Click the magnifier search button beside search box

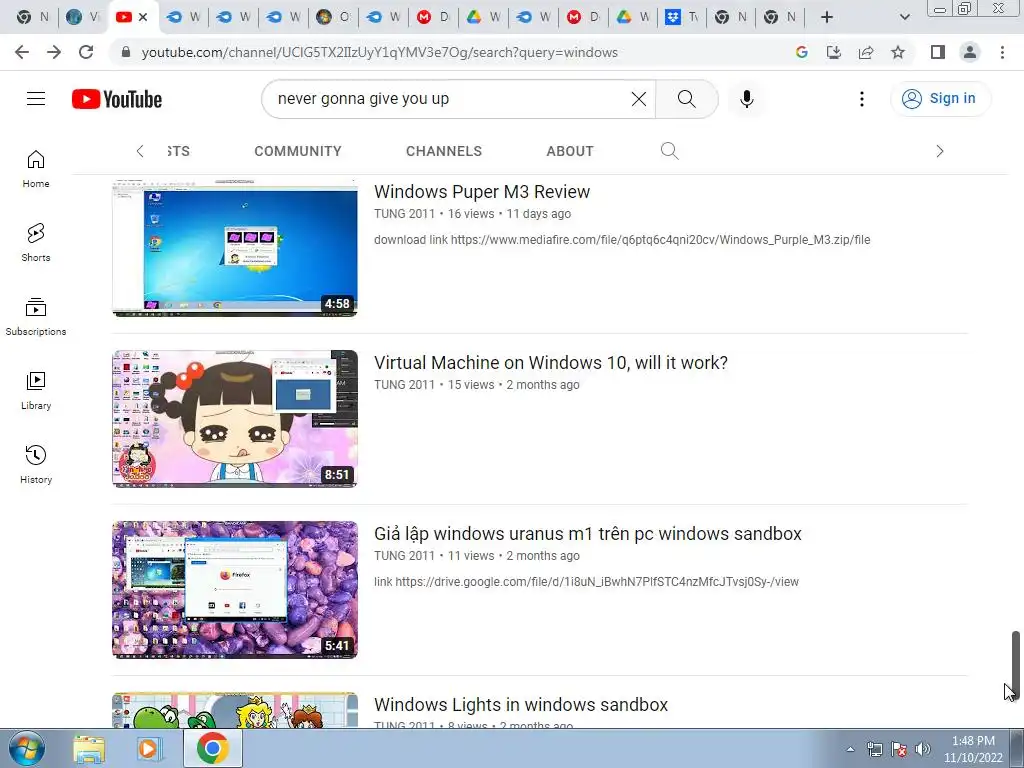click(686, 99)
